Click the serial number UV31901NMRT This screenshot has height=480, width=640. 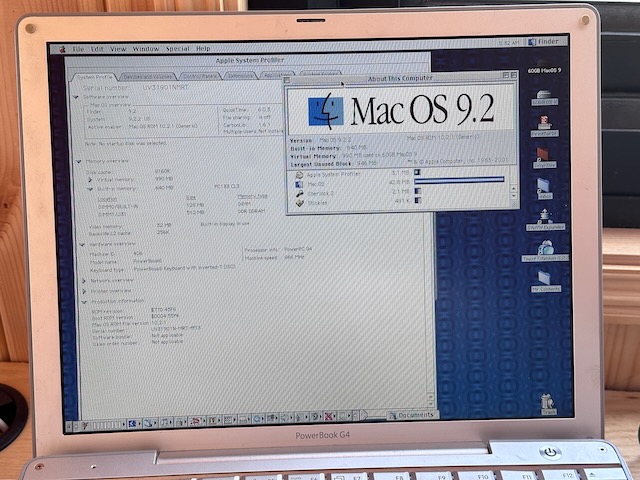click(x=165, y=87)
